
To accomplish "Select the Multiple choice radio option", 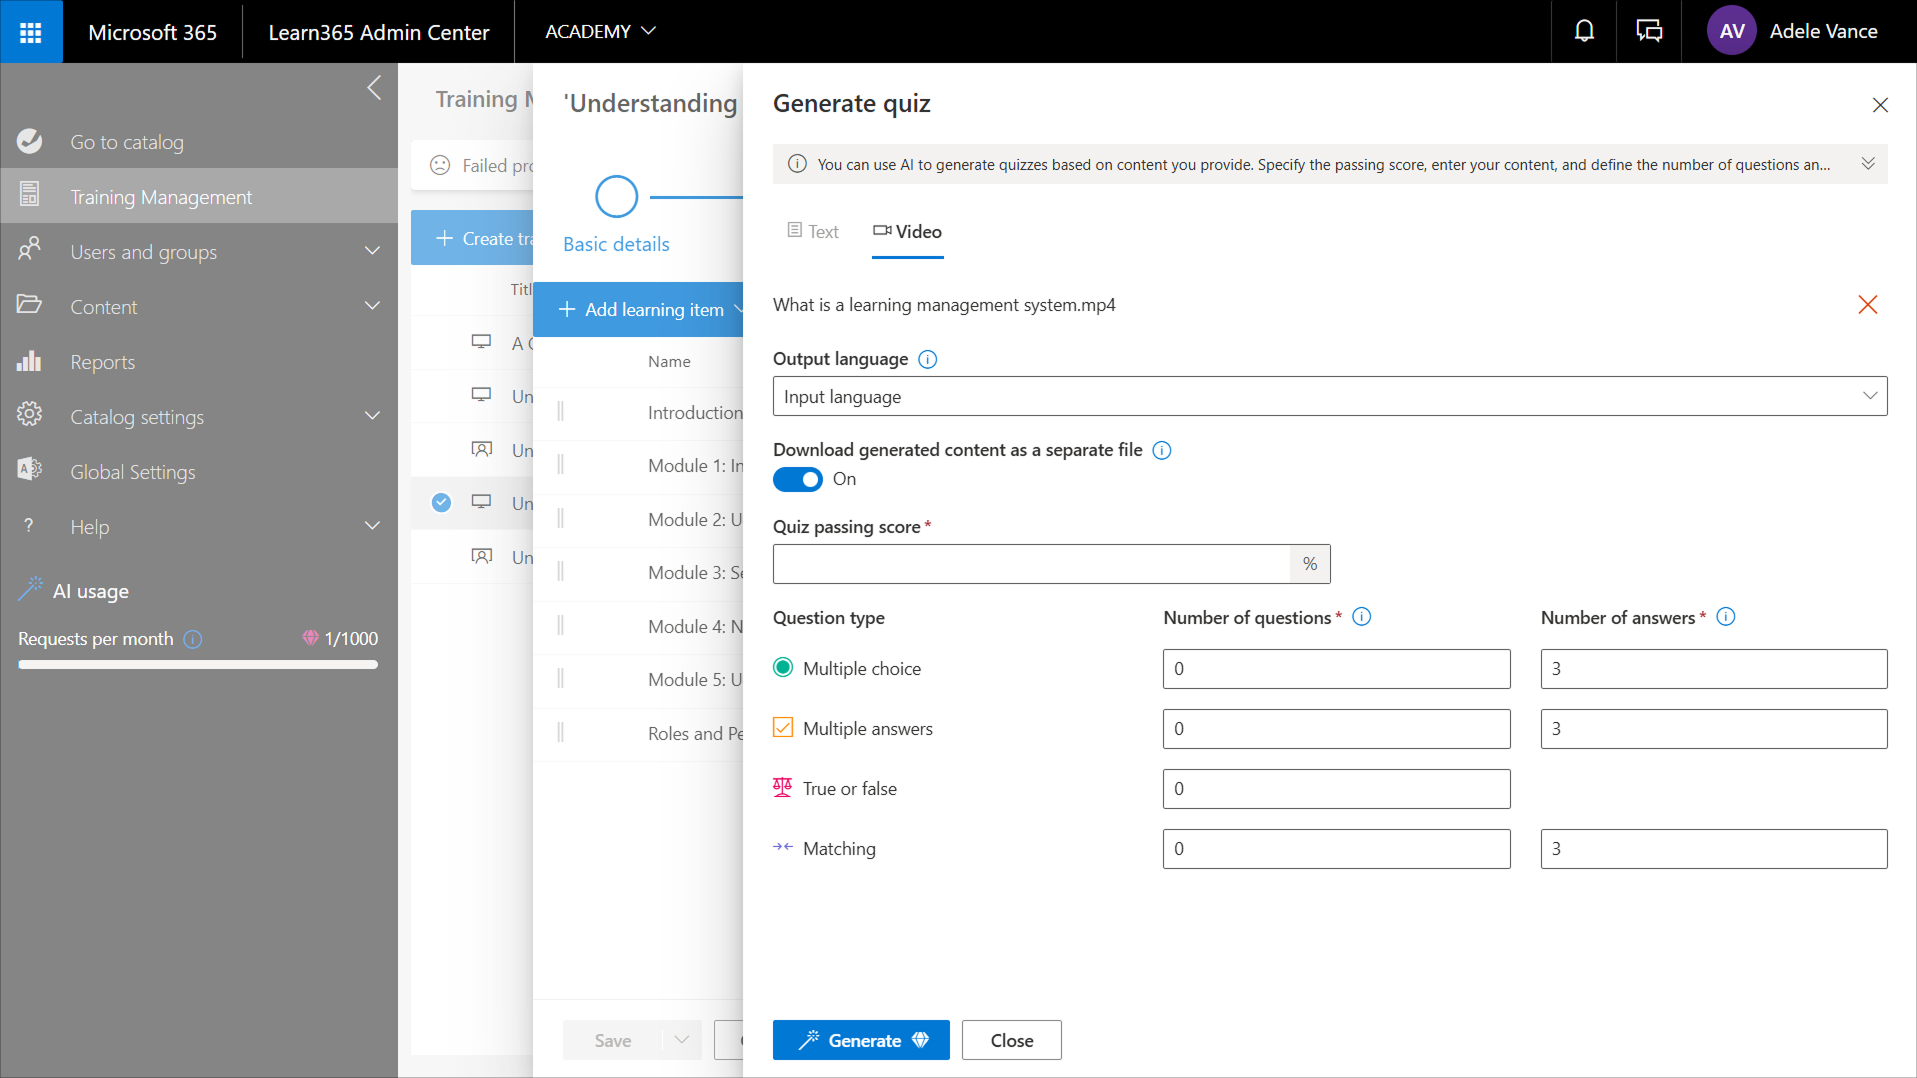I will tap(783, 668).
